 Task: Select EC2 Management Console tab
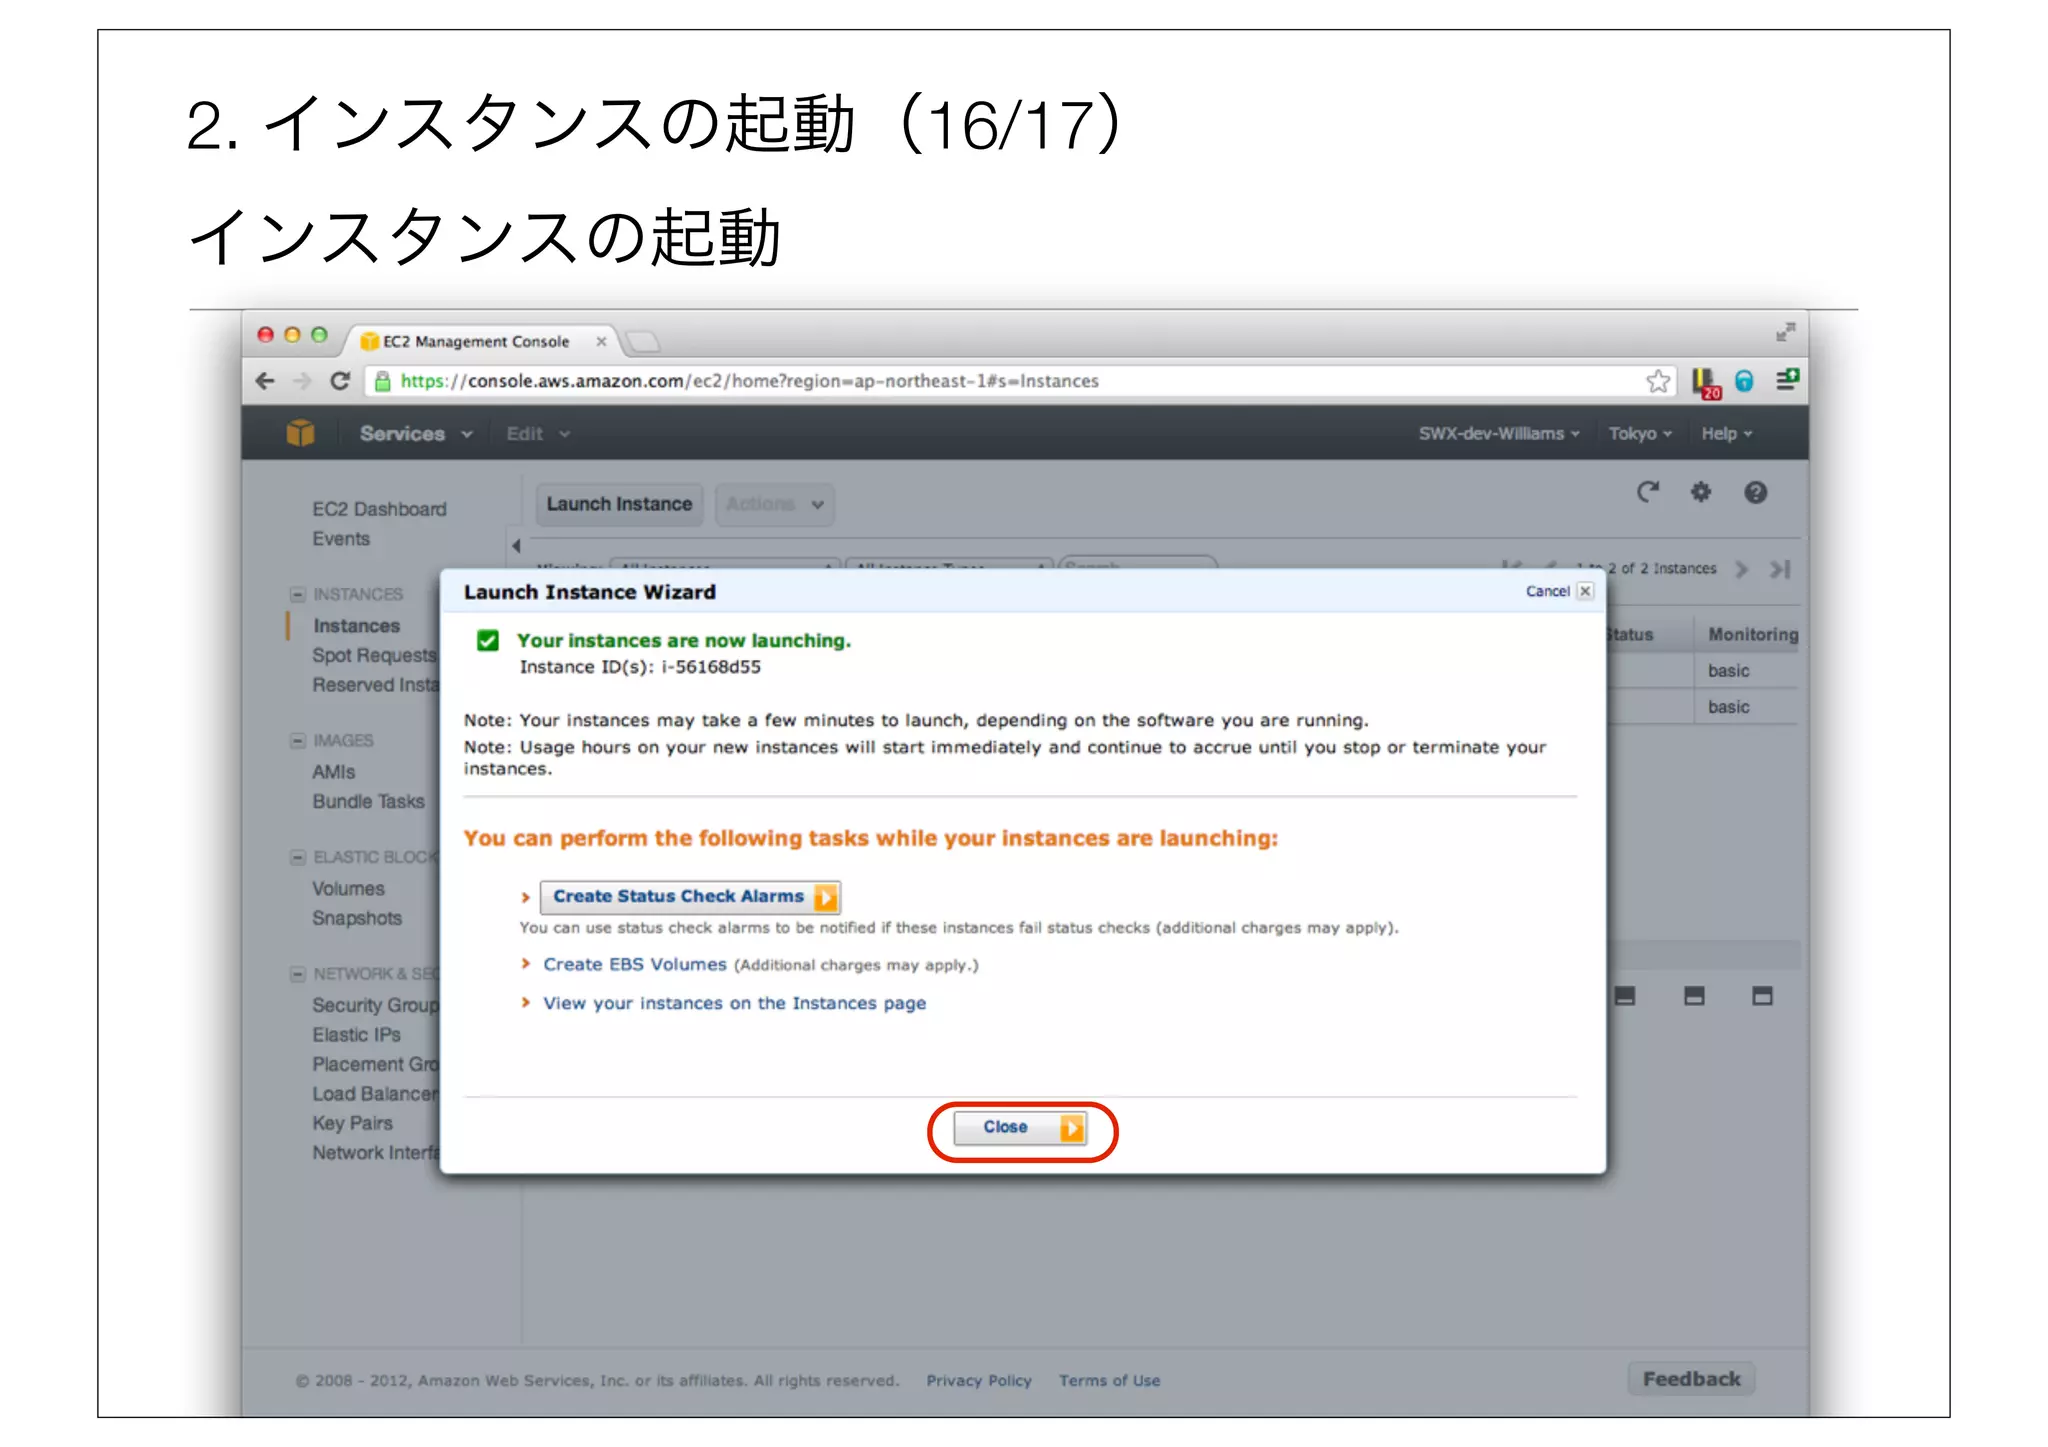[x=476, y=342]
